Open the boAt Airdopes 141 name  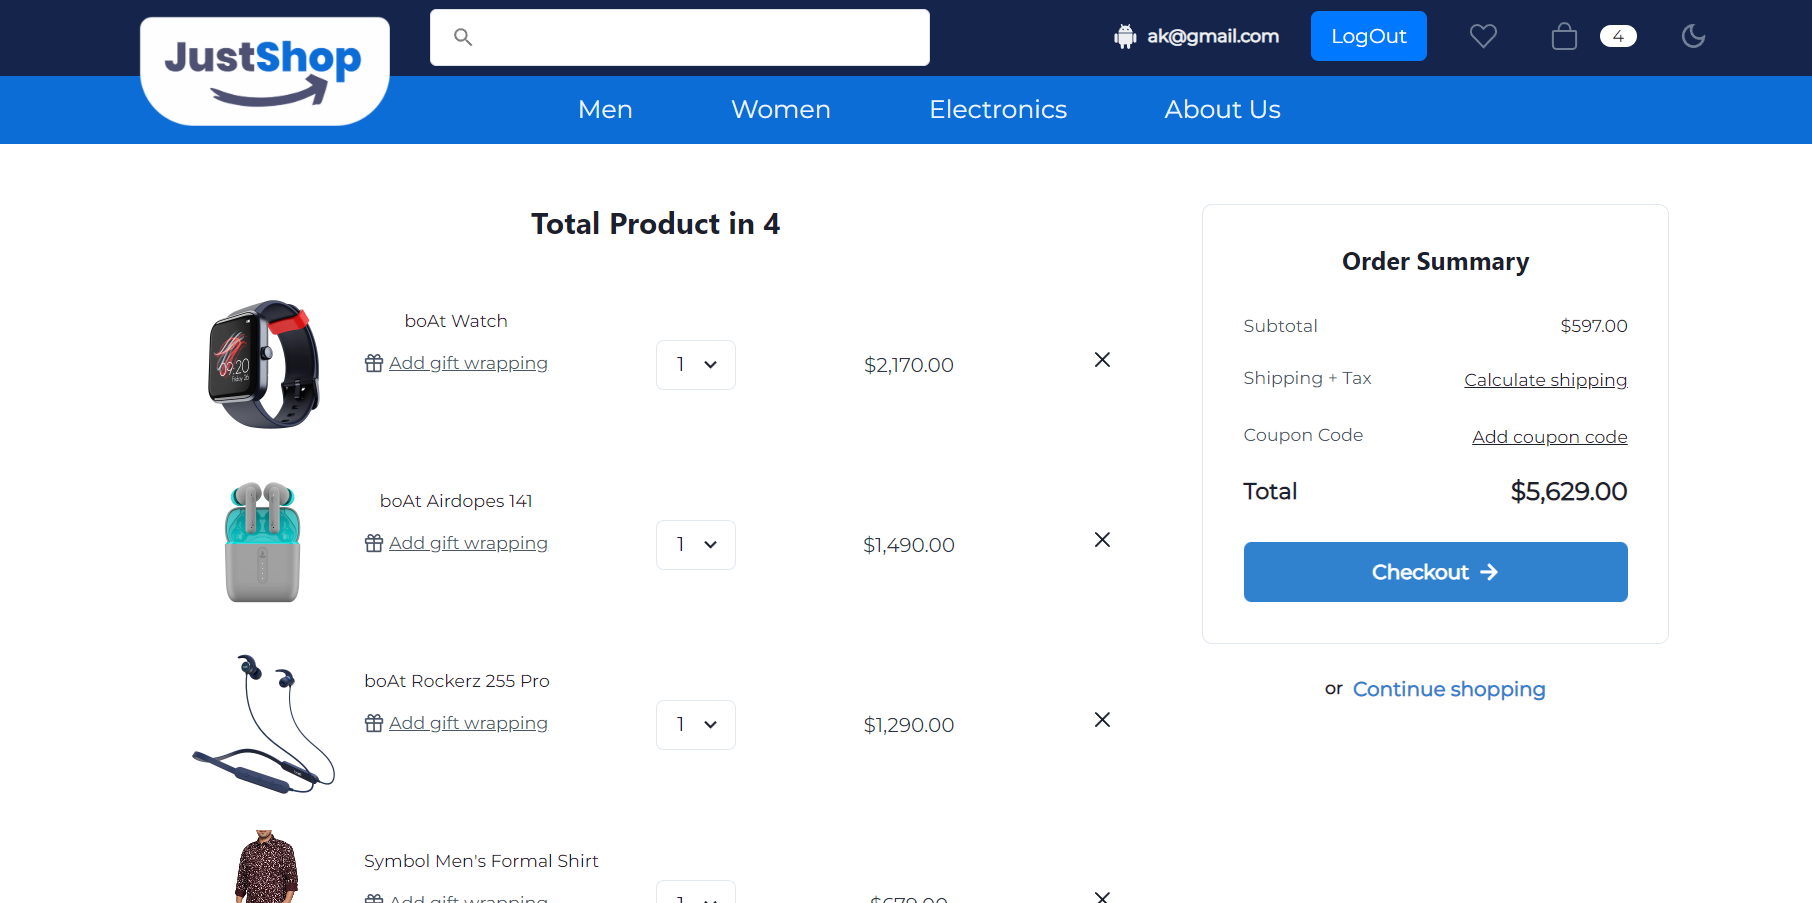click(456, 501)
